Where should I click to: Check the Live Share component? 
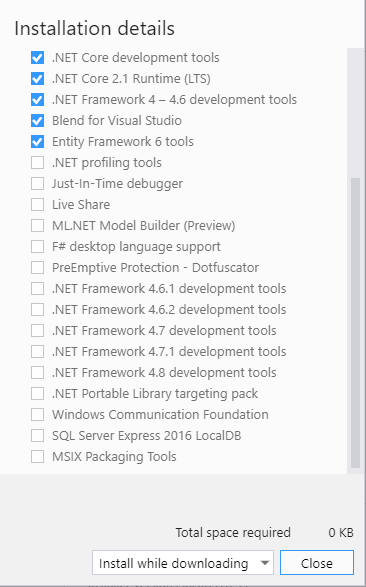click(x=37, y=204)
